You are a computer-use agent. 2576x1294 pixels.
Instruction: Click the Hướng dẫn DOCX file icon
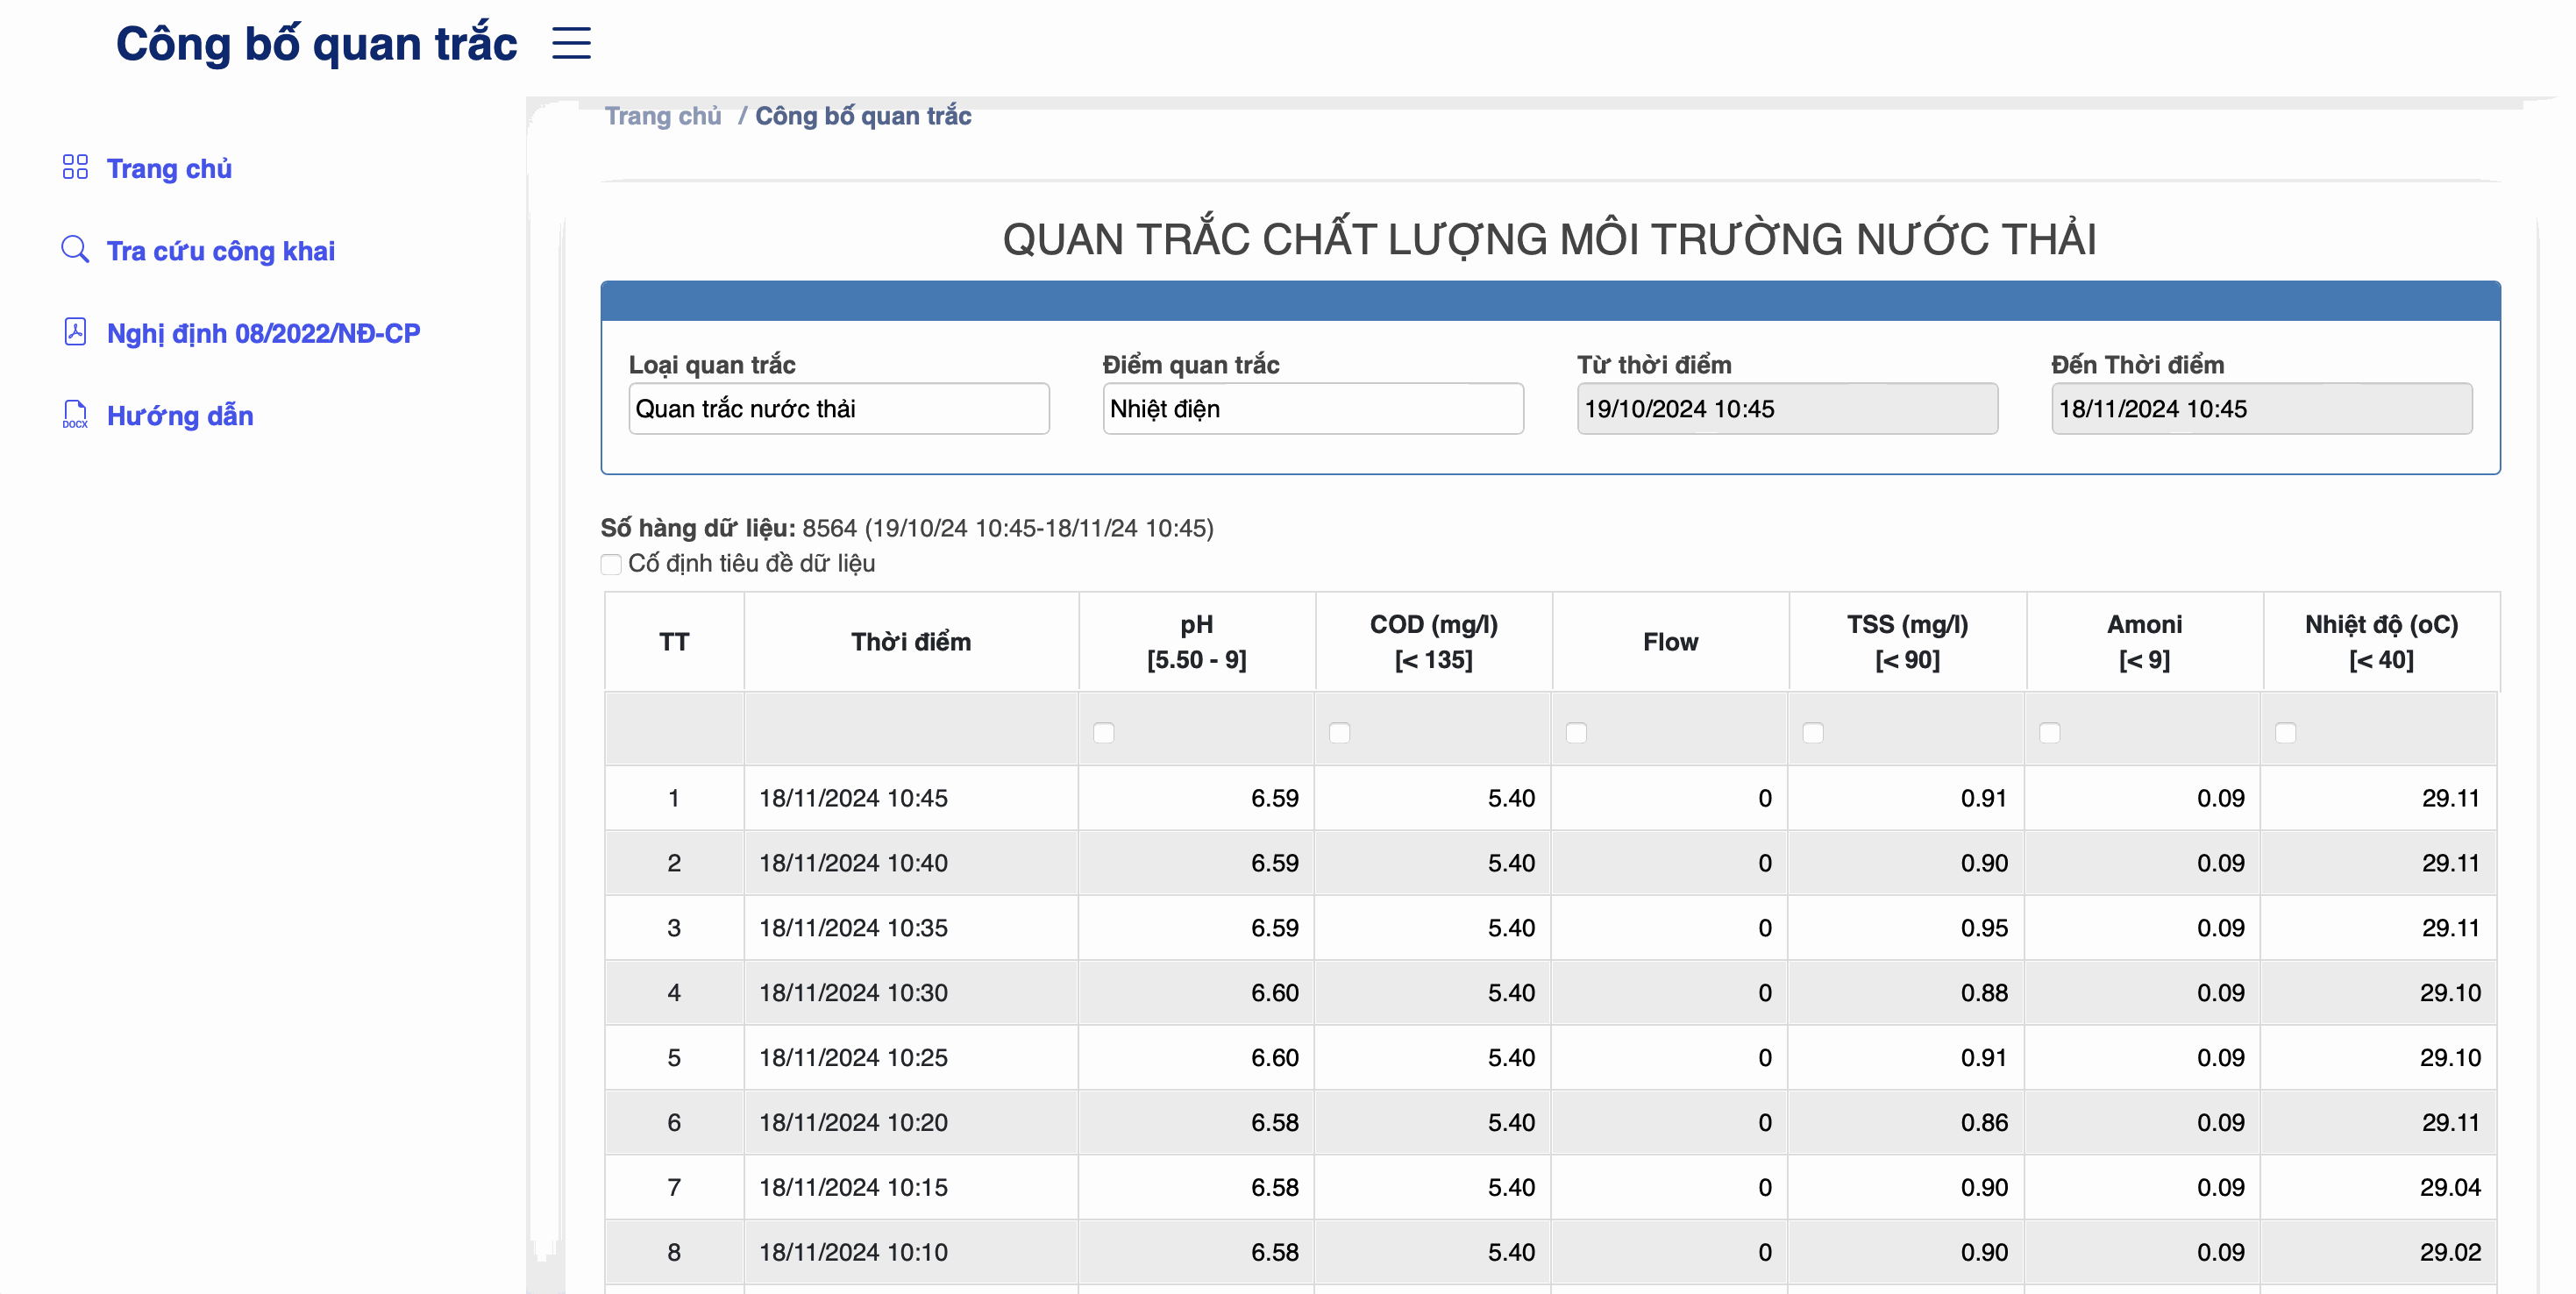pyautogui.click(x=75, y=414)
